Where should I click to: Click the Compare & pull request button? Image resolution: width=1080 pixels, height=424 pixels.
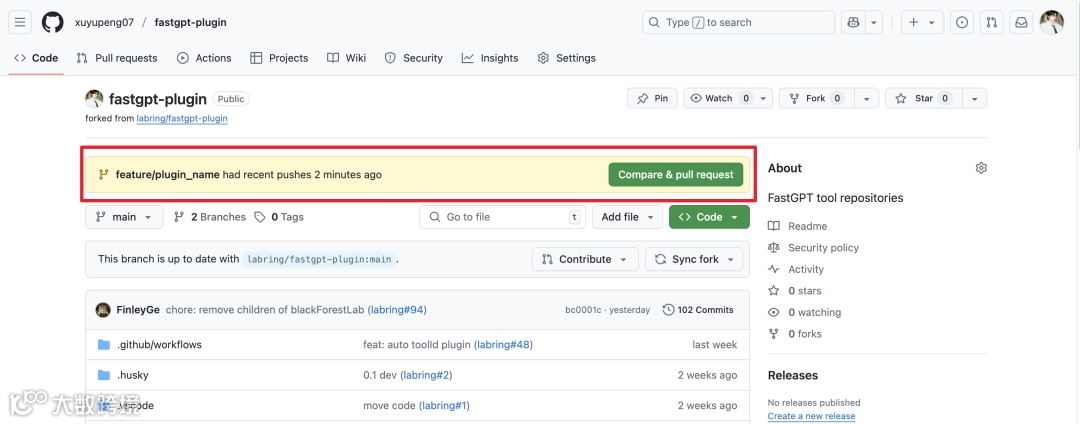676,174
